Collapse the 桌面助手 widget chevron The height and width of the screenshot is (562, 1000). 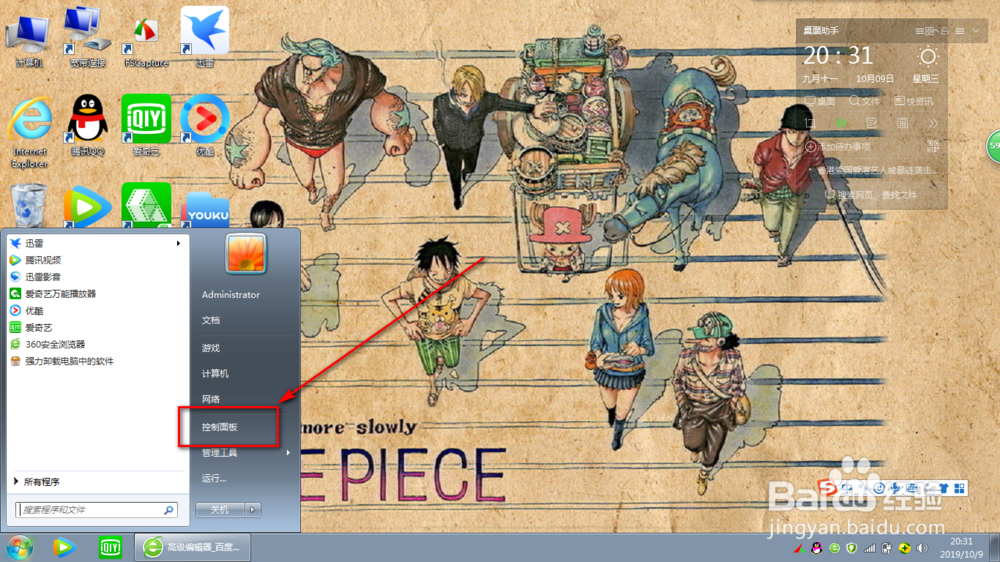976,31
